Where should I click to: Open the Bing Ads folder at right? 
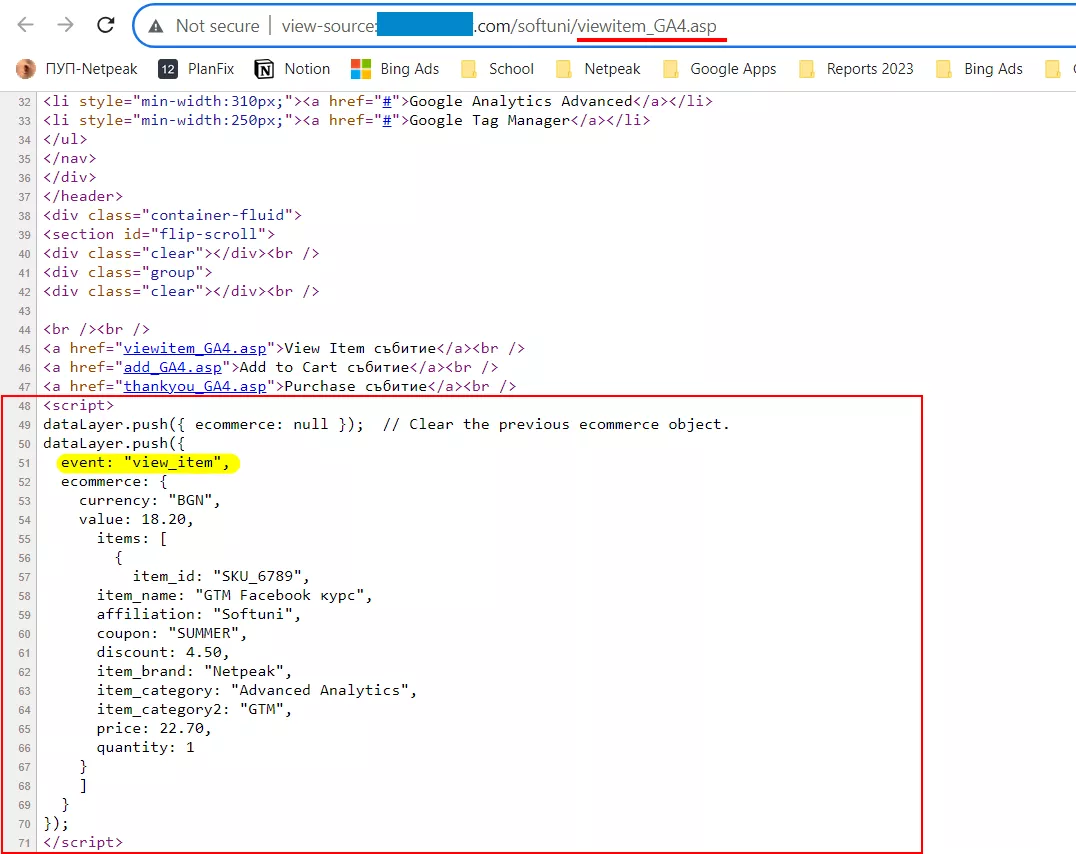tap(979, 69)
